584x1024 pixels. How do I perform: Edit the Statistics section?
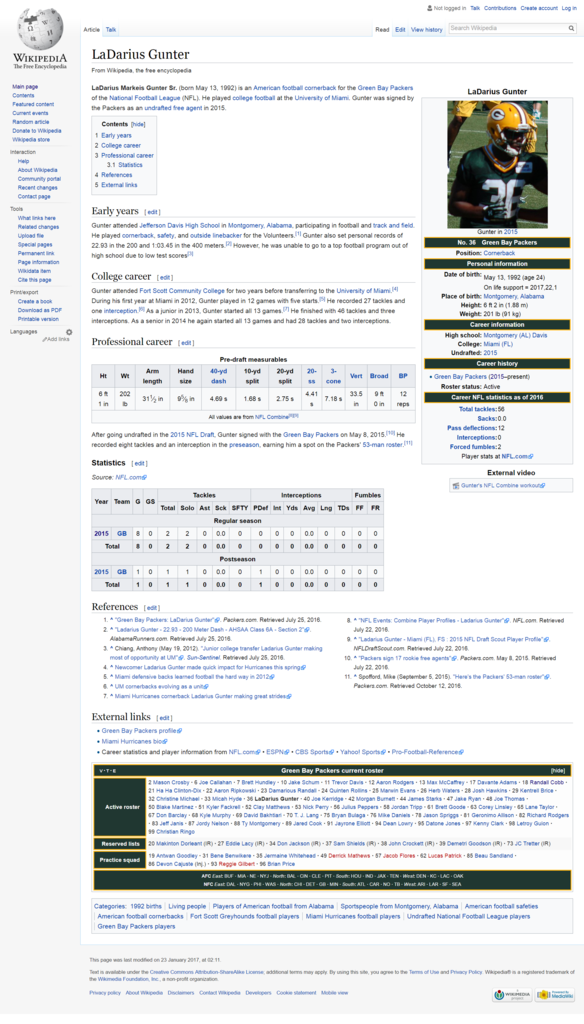(140, 464)
